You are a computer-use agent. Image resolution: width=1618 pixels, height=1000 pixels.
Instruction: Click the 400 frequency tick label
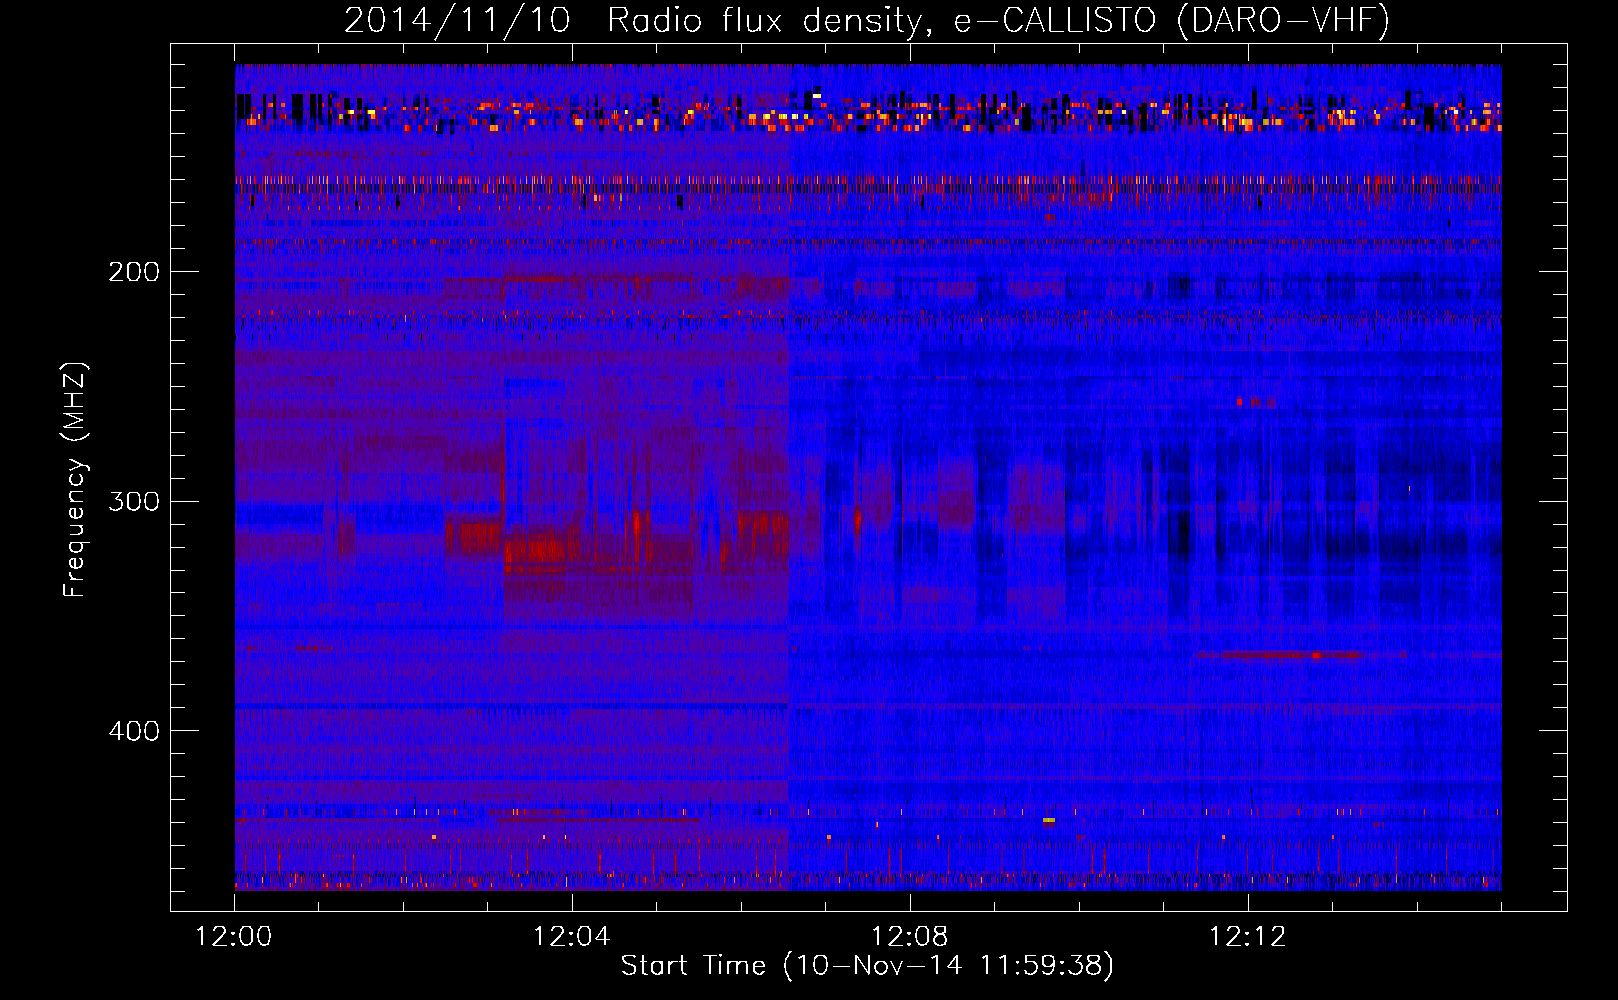[134, 731]
